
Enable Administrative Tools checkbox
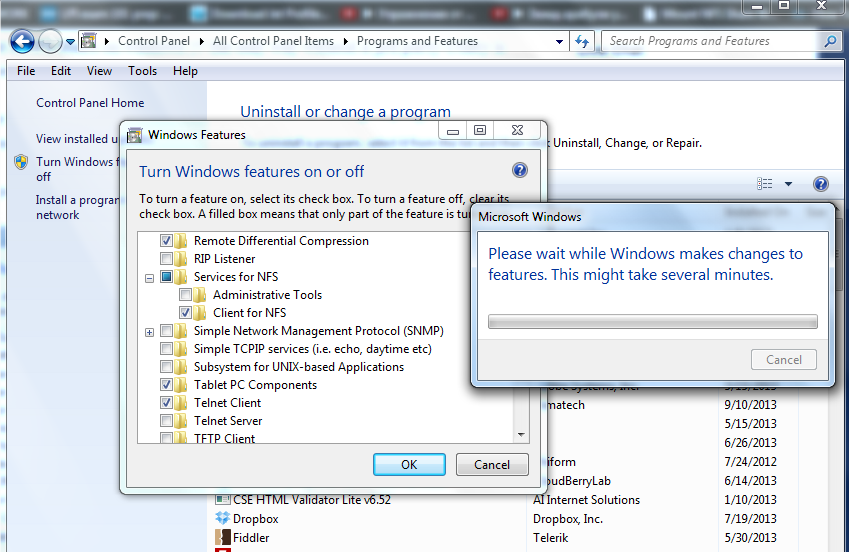tap(185, 295)
